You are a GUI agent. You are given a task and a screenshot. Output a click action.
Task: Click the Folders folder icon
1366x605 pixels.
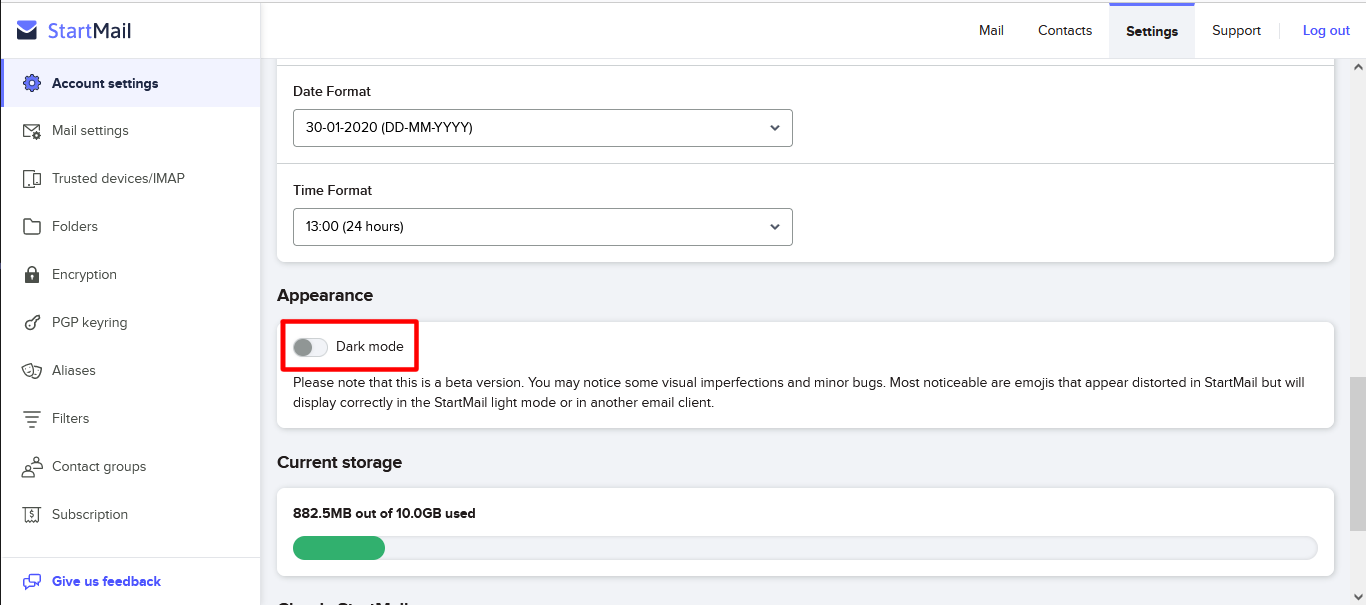[x=32, y=227]
